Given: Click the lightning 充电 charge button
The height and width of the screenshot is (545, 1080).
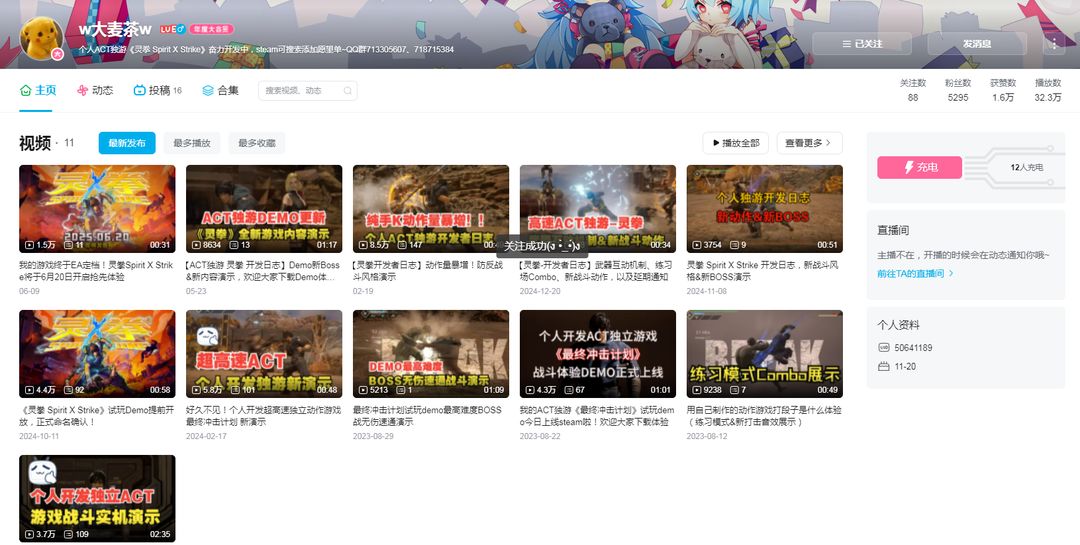Looking at the screenshot, I should (x=920, y=167).
